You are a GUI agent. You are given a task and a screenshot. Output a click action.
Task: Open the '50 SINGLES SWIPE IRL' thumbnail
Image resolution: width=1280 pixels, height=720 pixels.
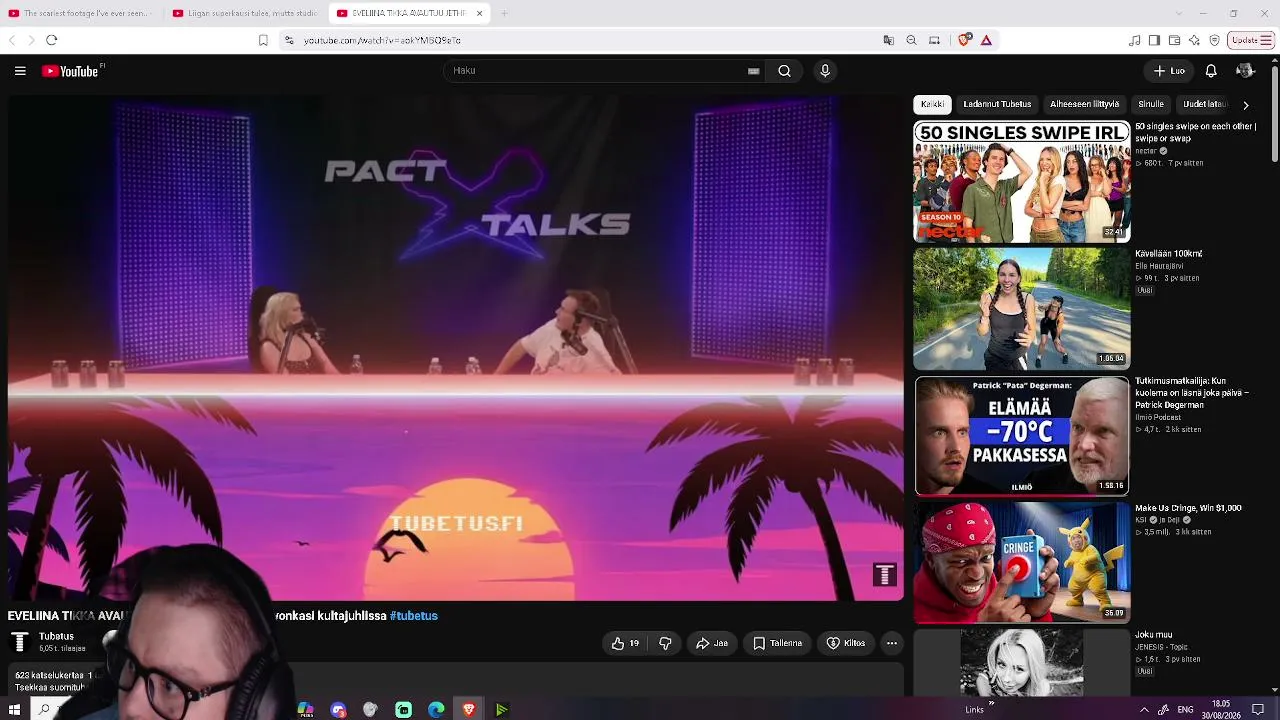pyautogui.click(x=1022, y=181)
